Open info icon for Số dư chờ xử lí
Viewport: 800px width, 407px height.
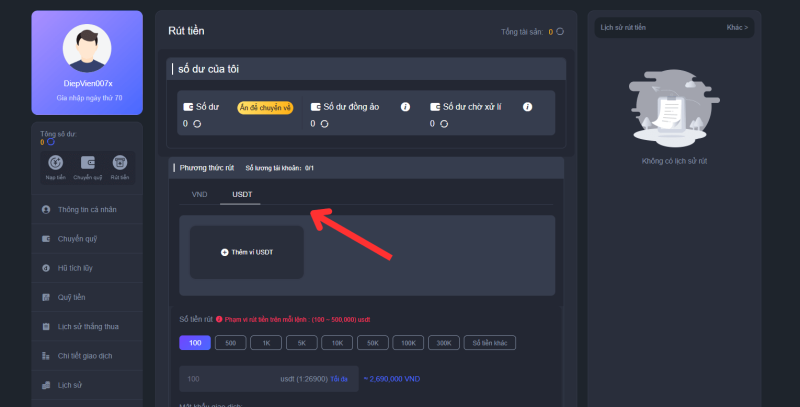[528, 107]
